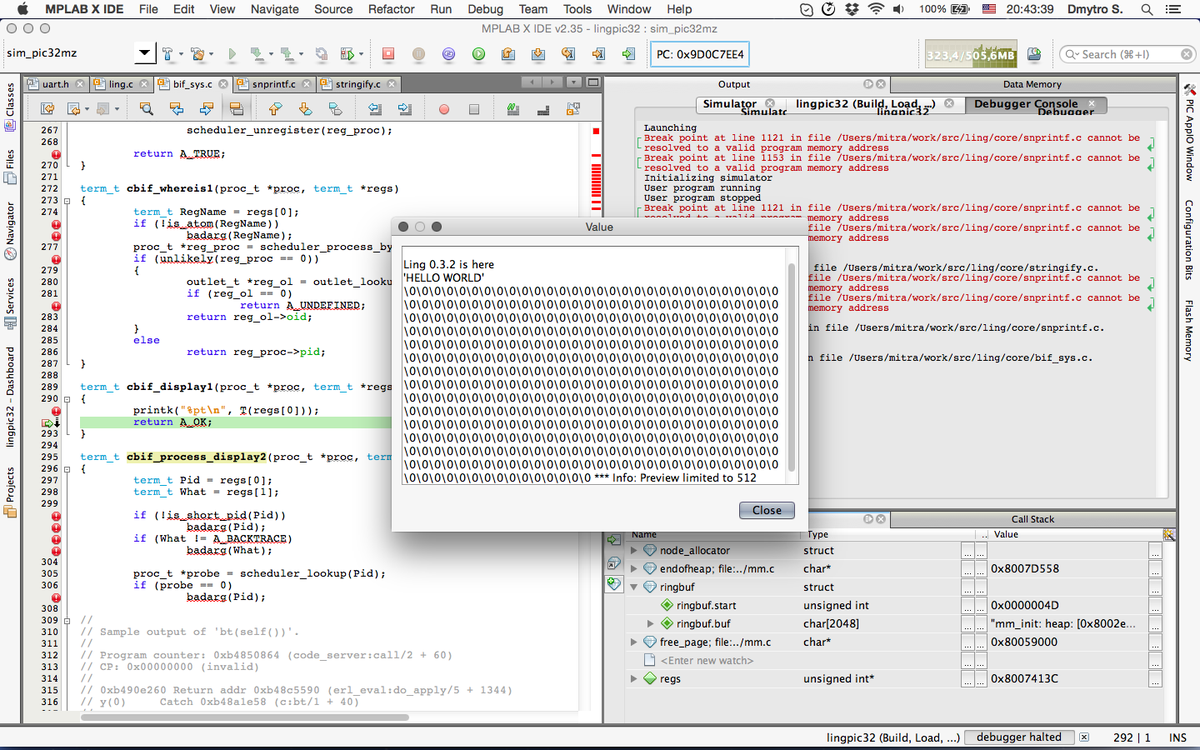Toggle Highlight Search icon in editor toolbar
1200x750 pixels.
point(236,110)
